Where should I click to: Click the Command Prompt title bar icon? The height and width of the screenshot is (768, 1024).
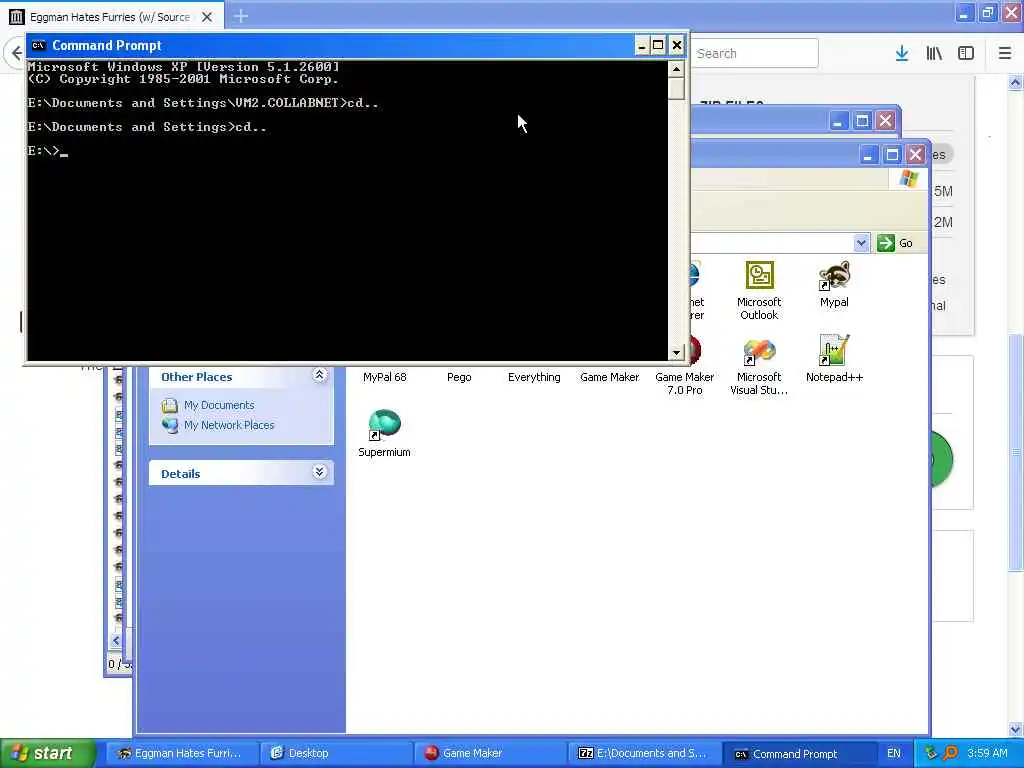pos(39,45)
